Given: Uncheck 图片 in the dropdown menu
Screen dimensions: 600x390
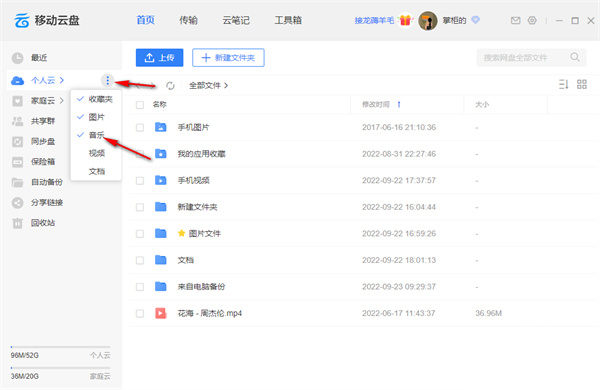Looking at the screenshot, I should (96, 117).
